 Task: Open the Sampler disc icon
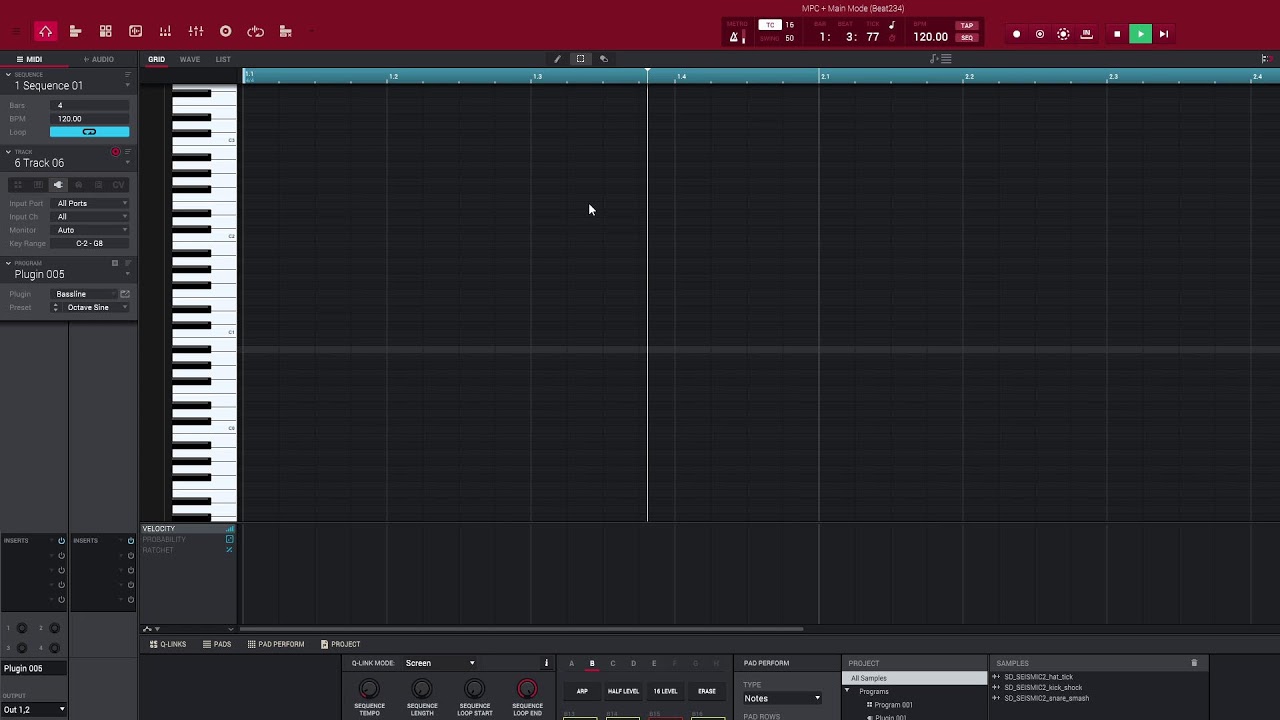(x=225, y=32)
